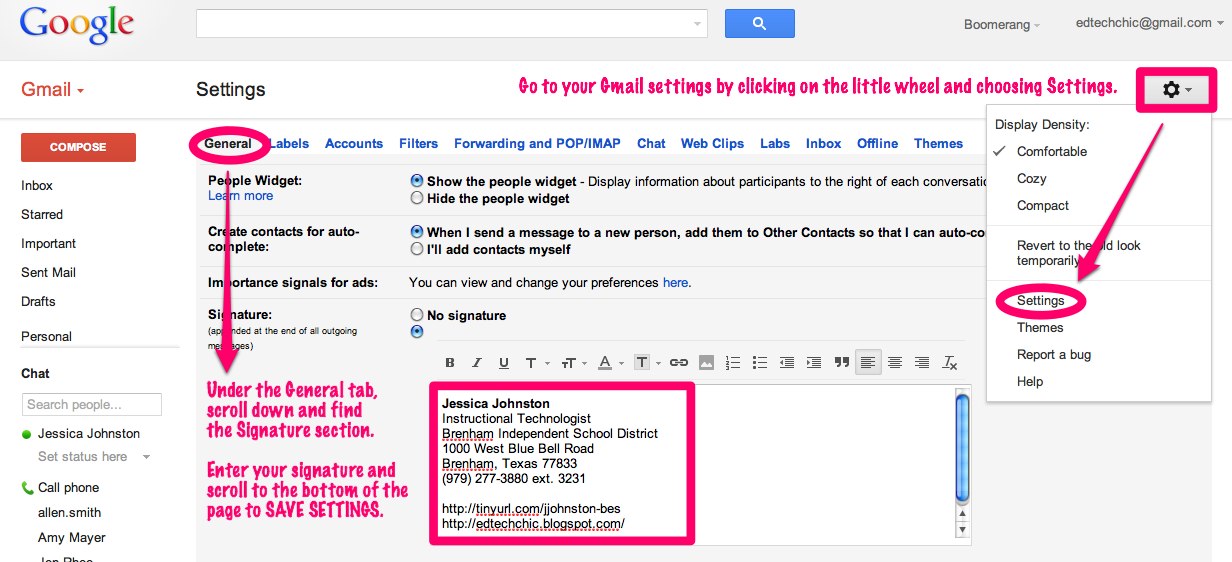Select Show the people widget option
The width and height of the screenshot is (1232, 562).
coord(417,181)
